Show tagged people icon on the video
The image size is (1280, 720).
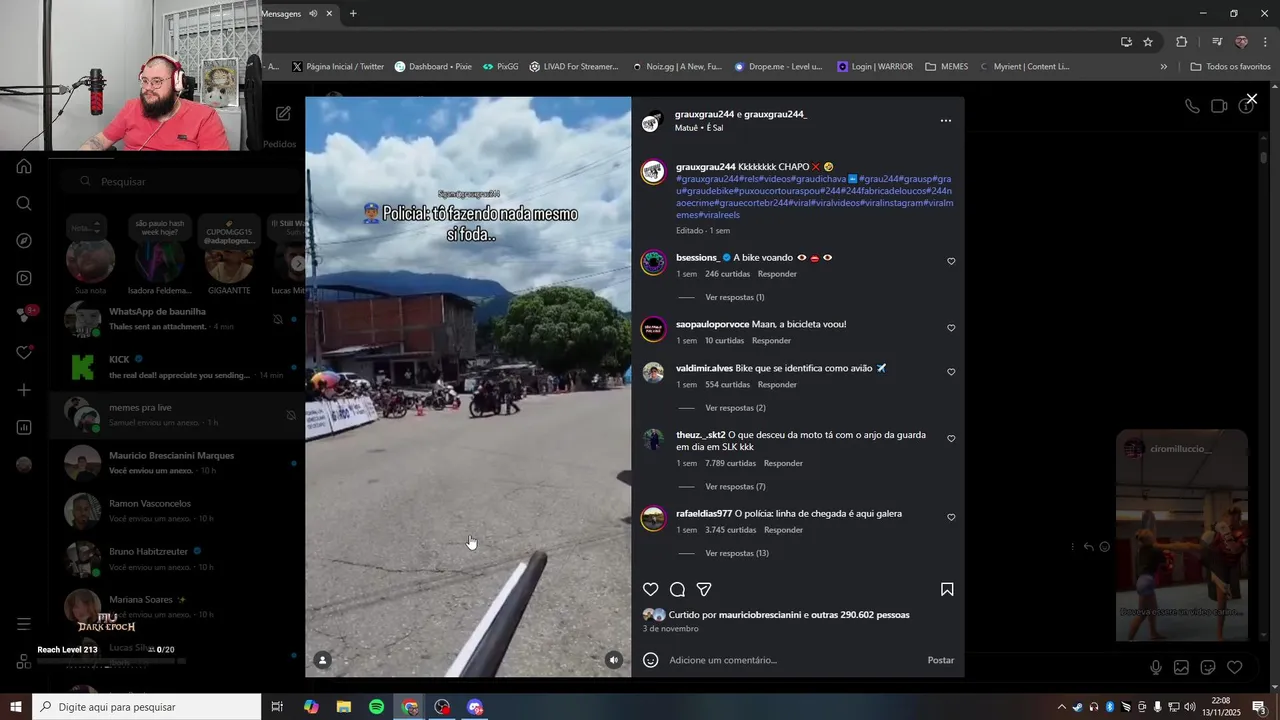coord(323,660)
